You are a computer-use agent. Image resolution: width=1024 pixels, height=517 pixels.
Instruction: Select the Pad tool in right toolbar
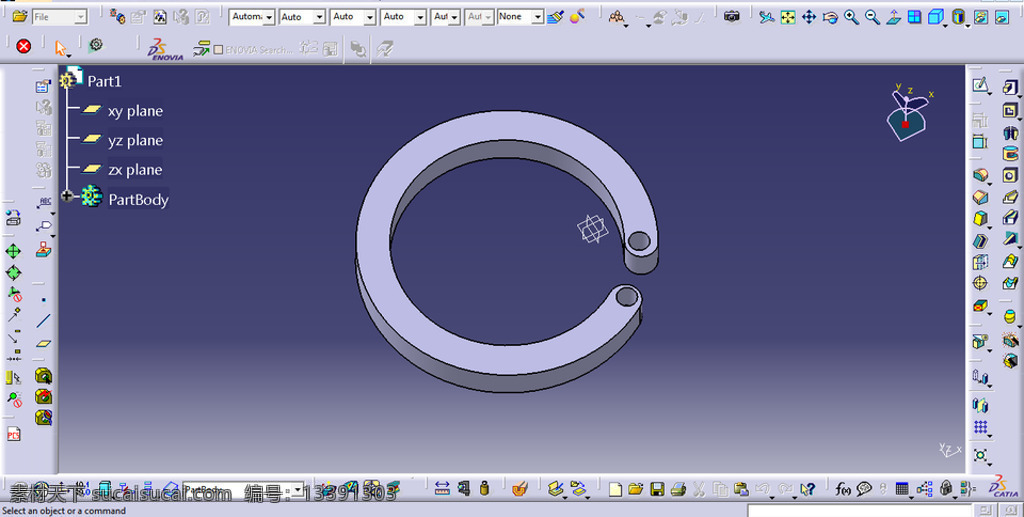pyautogui.click(x=1010, y=87)
